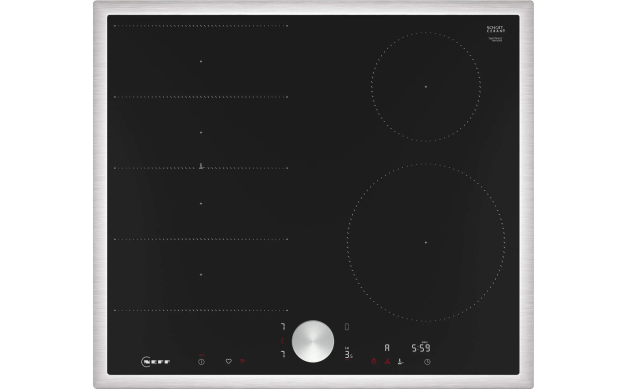Tap the red boost sun symbol

click(x=374, y=361)
